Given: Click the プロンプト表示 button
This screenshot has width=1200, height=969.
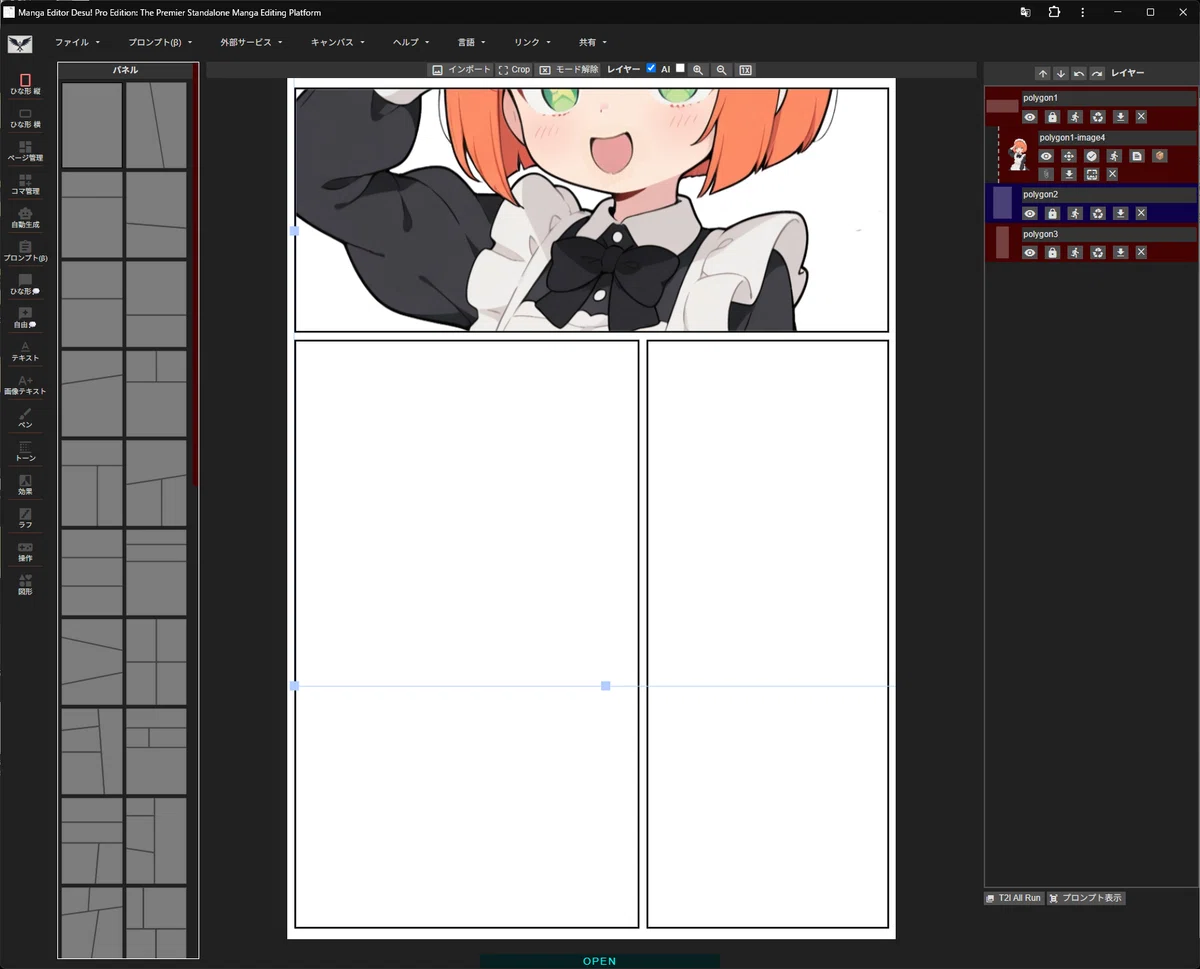Looking at the screenshot, I should [x=1086, y=898].
